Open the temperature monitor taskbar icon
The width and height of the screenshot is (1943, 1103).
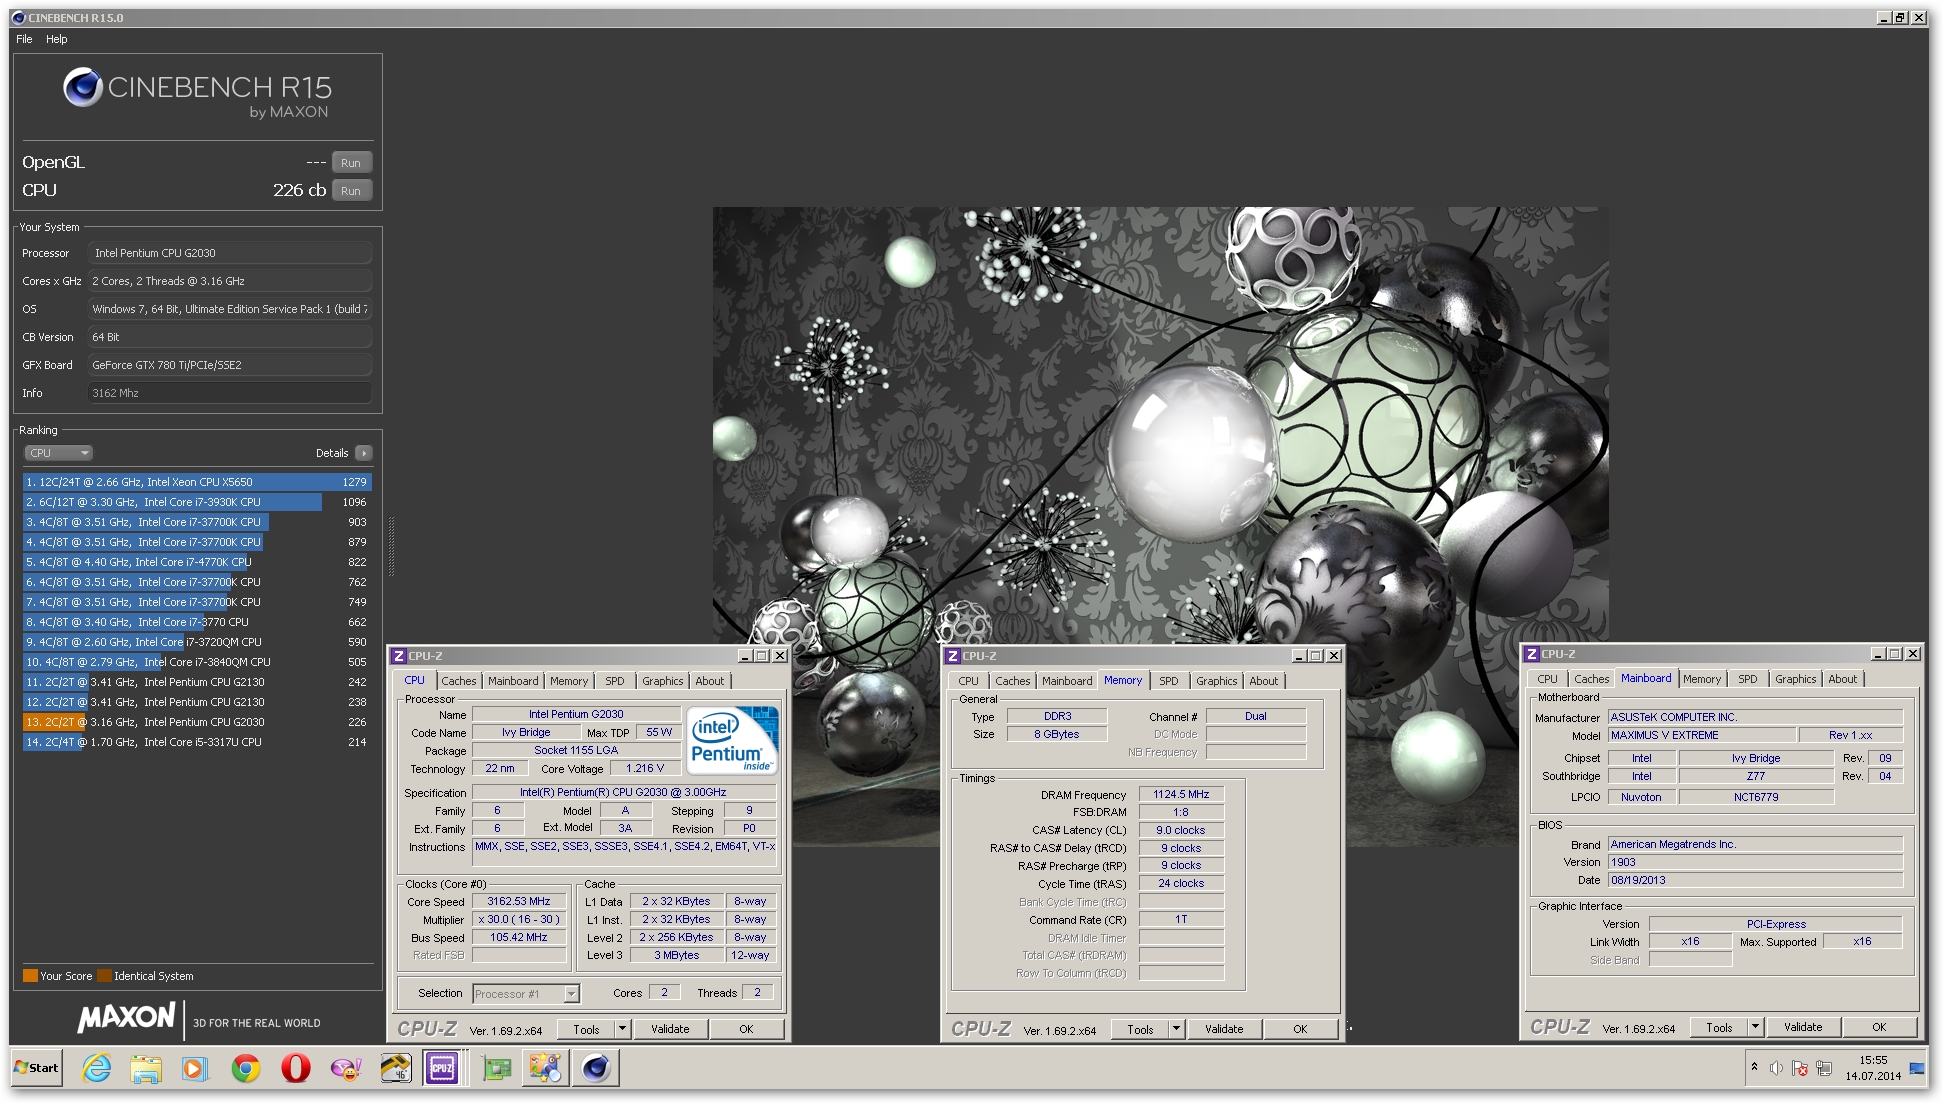tap(395, 1068)
